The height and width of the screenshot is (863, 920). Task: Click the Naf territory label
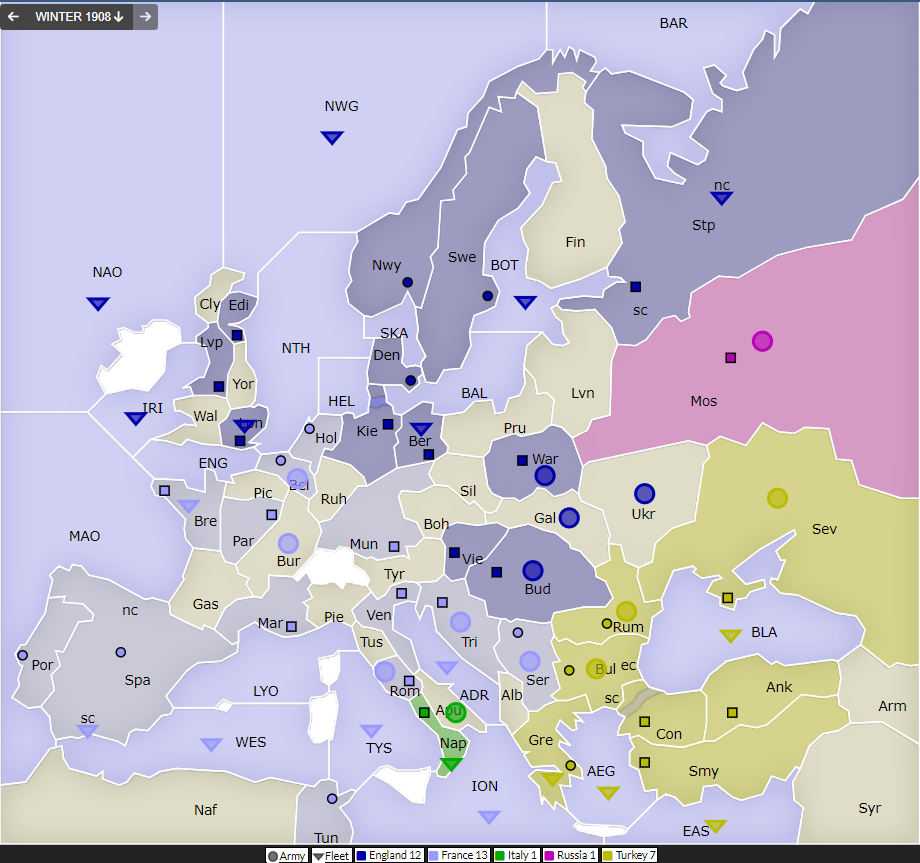pyautogui.click(x=205, y=810)
